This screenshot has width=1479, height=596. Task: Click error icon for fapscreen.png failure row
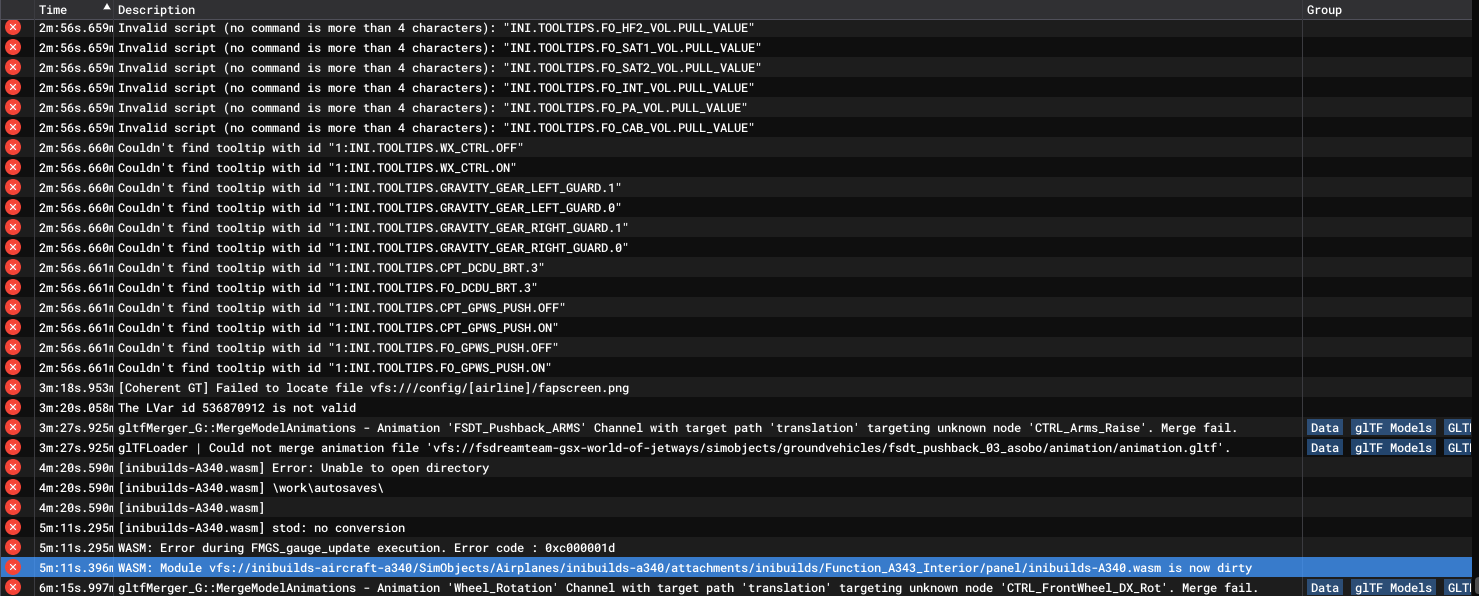pyautogui.click(x=13, y=388)
